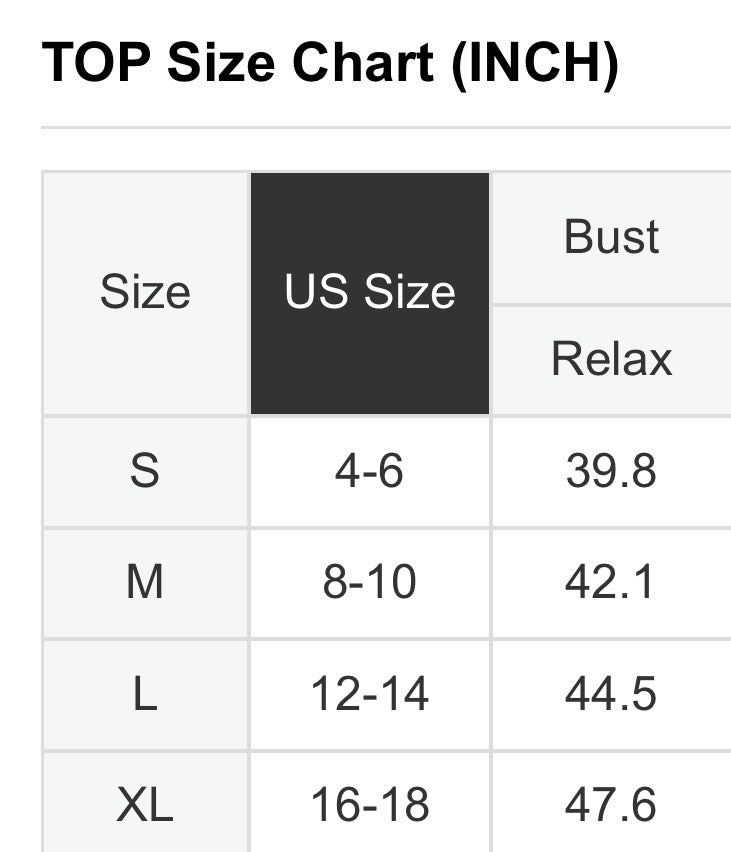Click the 4-6 US size cell
Screen dimensions: 731x852
tap(370, 471)
